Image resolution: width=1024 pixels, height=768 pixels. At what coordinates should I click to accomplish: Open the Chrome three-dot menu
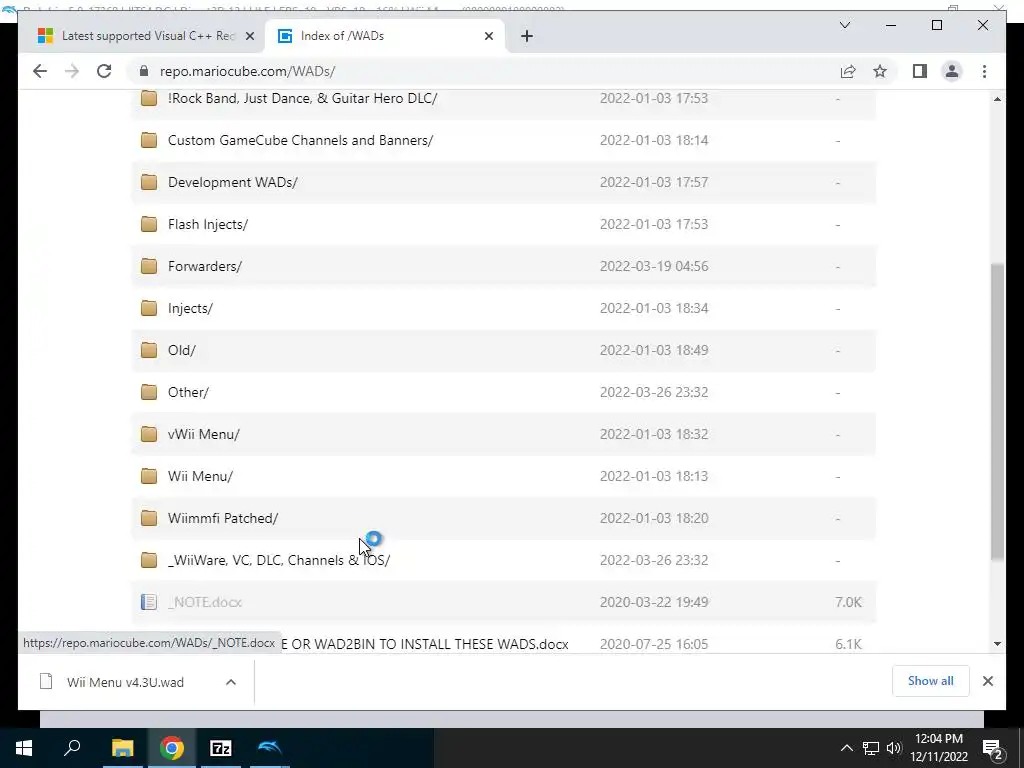[x=984, y=71]
